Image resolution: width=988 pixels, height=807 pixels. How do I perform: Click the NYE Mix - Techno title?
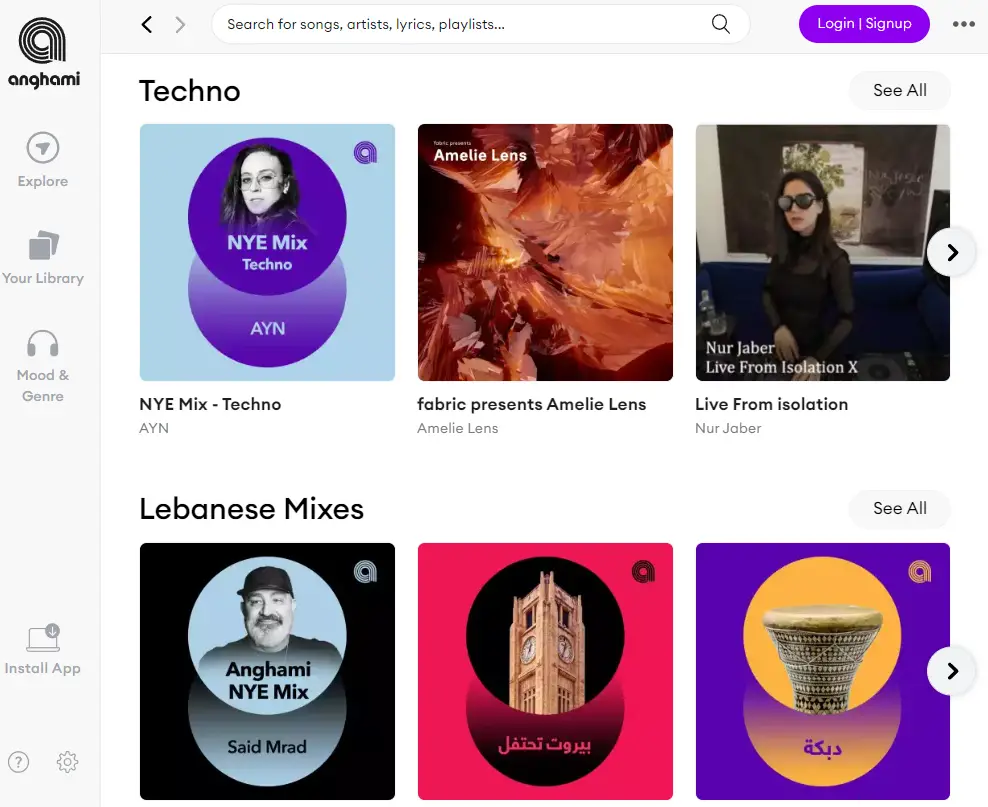(x=210, y=404)
